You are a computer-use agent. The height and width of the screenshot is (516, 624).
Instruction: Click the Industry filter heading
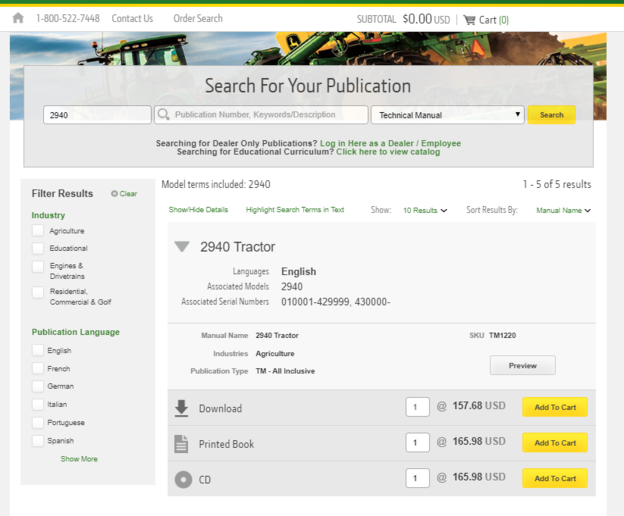pyautogui.click(x=48, y=215)
